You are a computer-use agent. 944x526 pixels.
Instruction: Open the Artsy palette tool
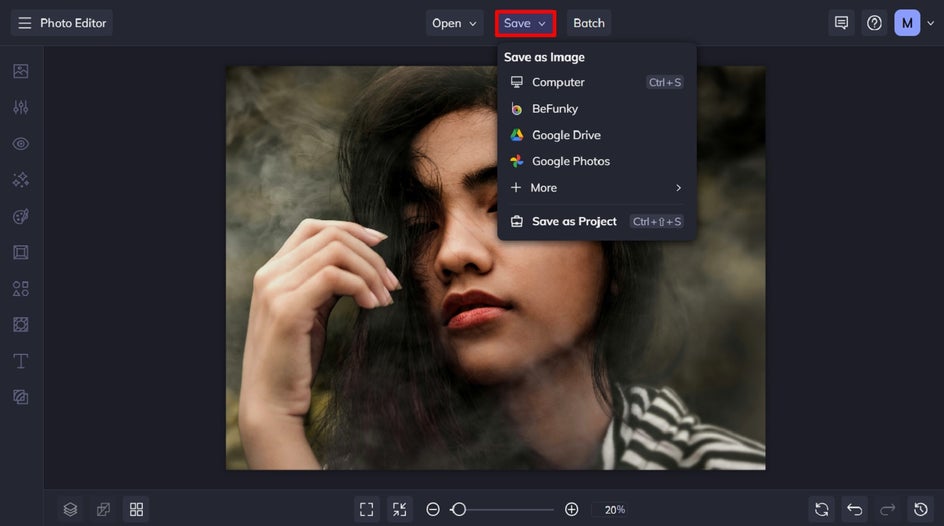[x=21, y=216]
